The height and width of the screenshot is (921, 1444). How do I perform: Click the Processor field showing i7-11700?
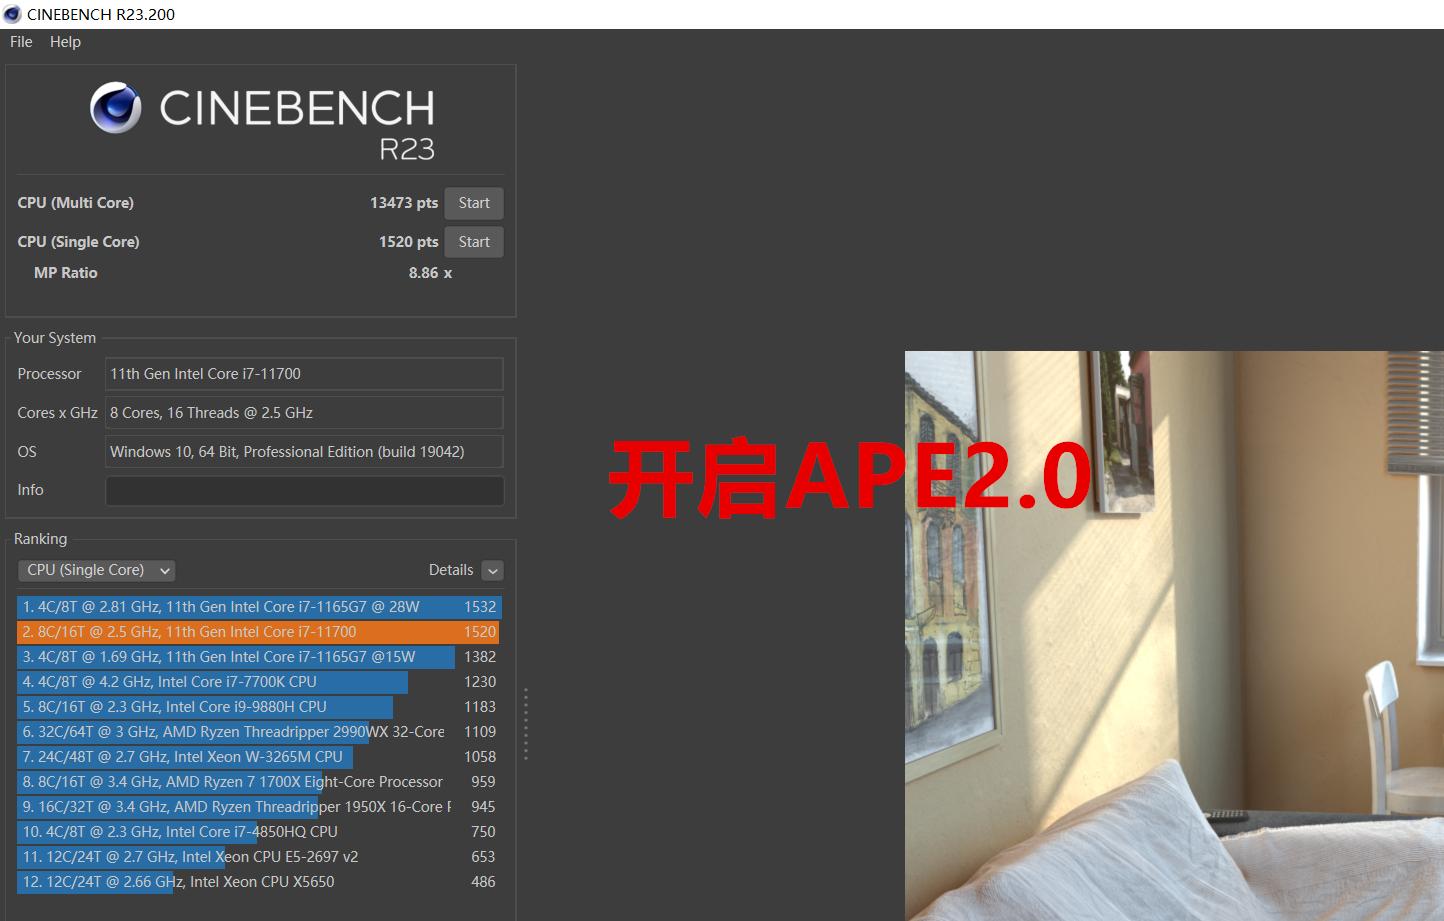click(303, 373)
